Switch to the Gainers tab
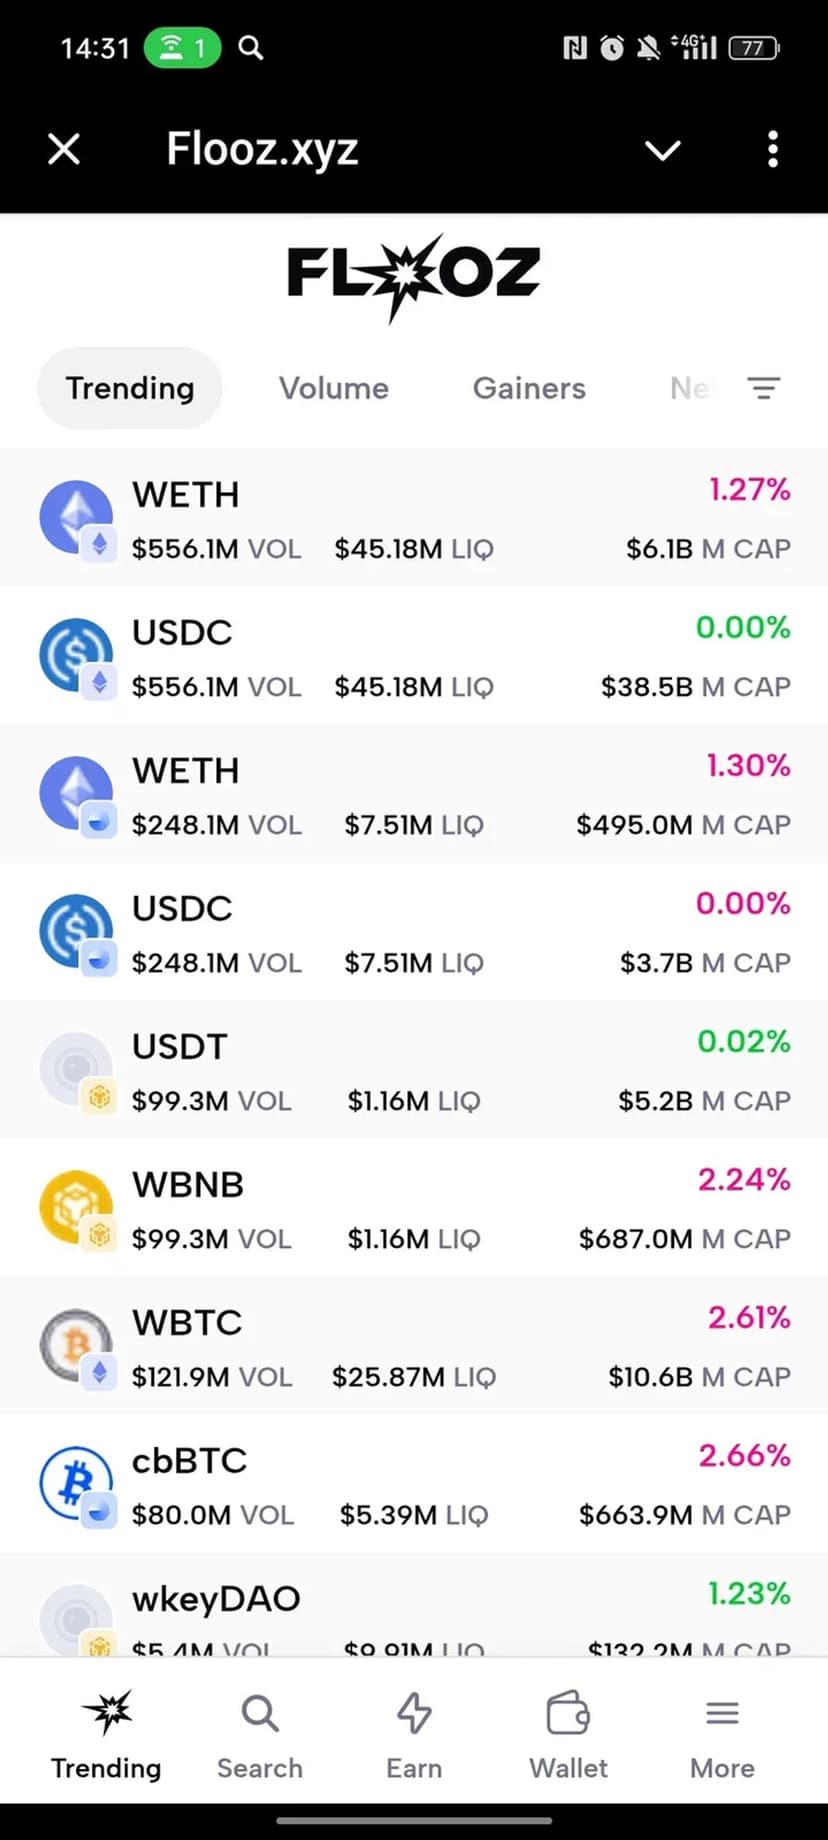The width and height of the screenshot is (828, 1840). pyautogui.click(x=529, y=388)
